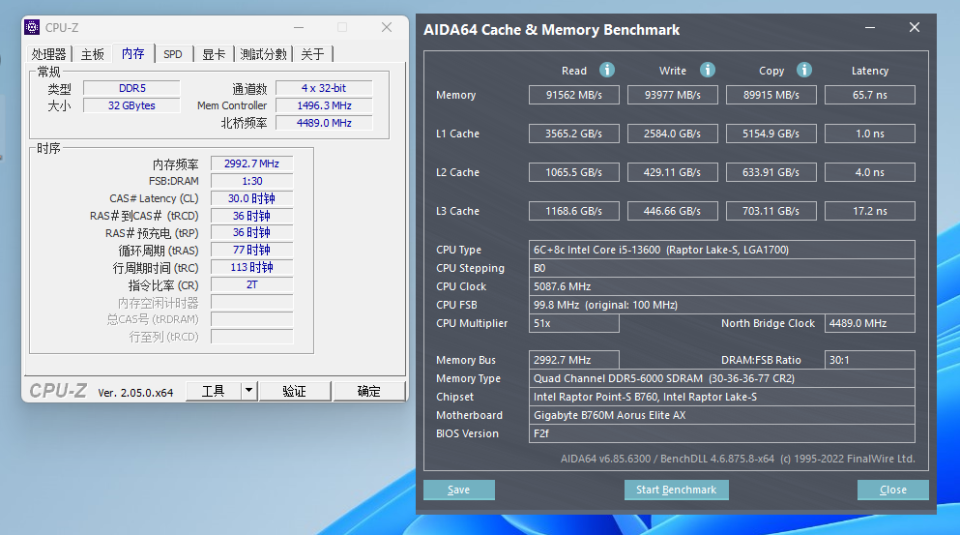Click the CPU-Z app icon in title bar

[x=32, y=27]
